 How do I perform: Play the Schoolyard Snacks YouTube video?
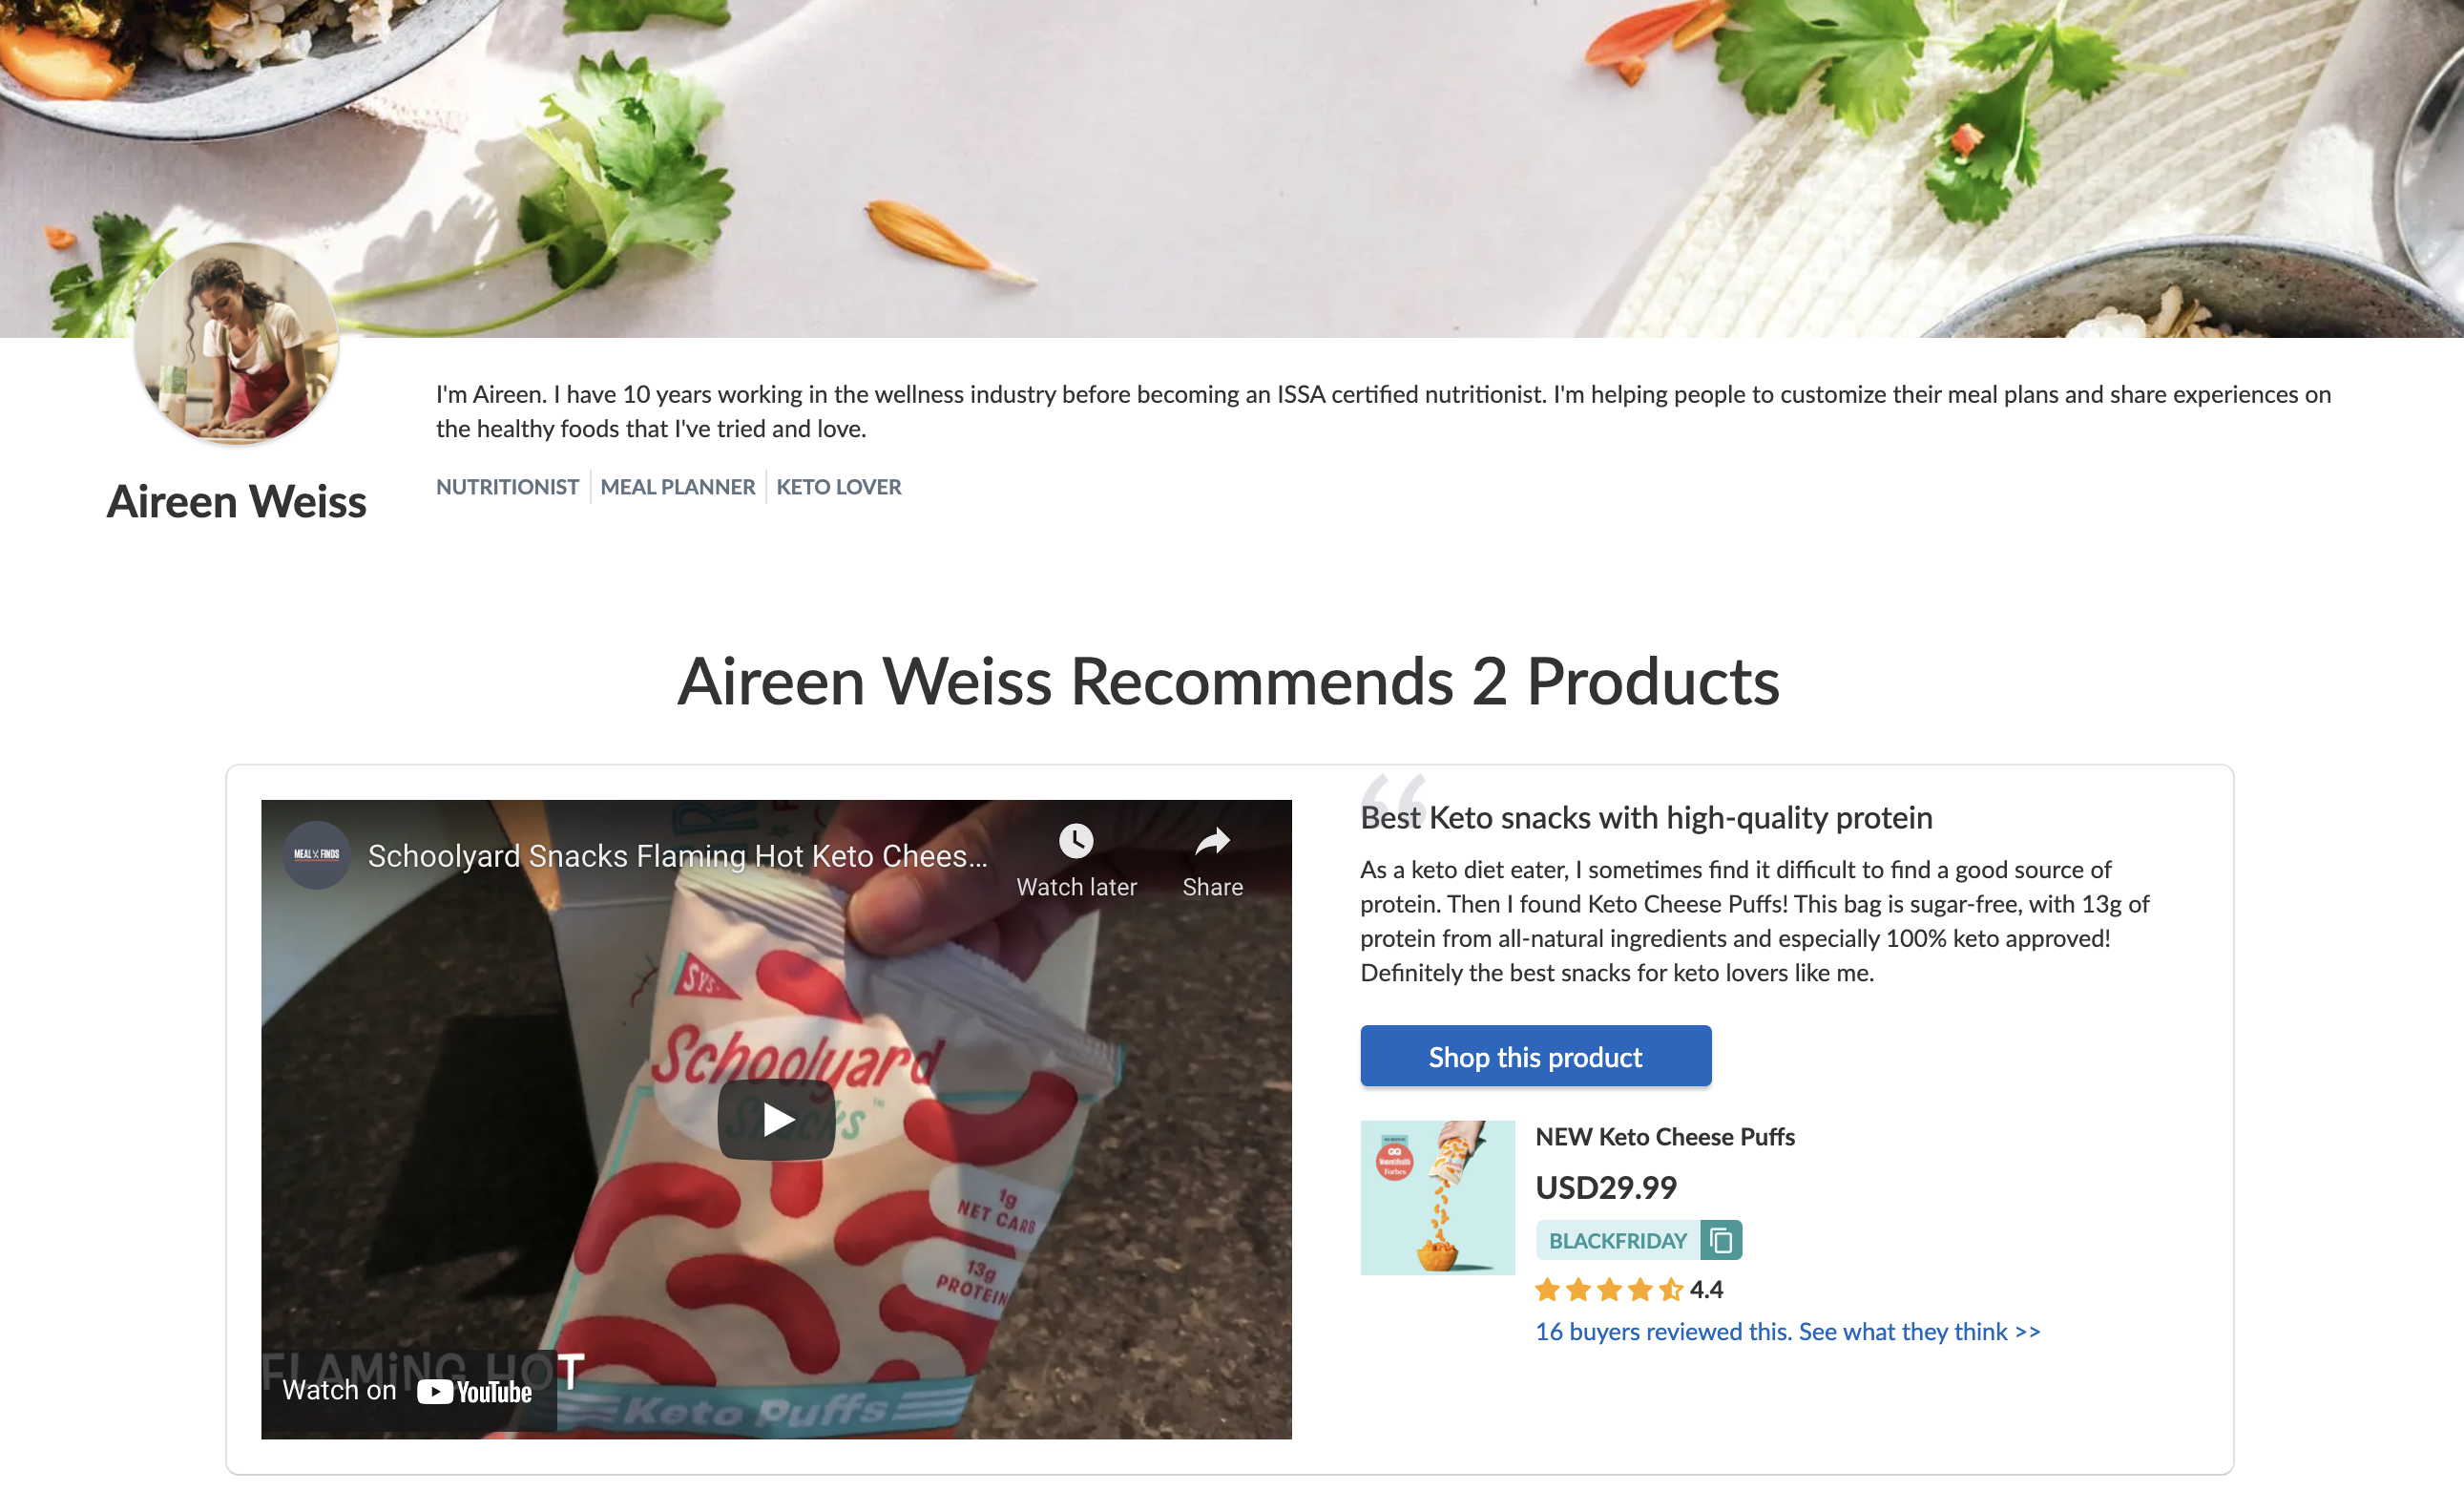[776, 1119]
